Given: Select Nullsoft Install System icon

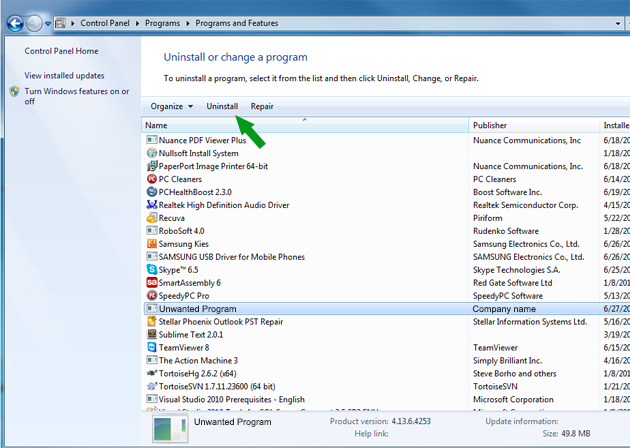Looking at the screenshot, I should (x=151, y=153).
